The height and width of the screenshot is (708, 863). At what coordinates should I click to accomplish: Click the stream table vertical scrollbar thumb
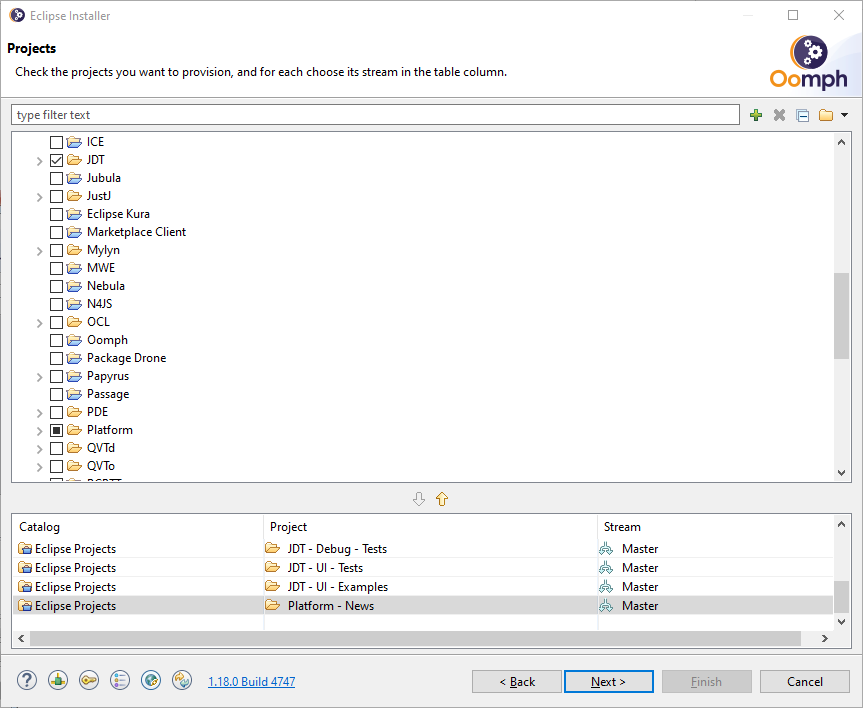[842, 597]
